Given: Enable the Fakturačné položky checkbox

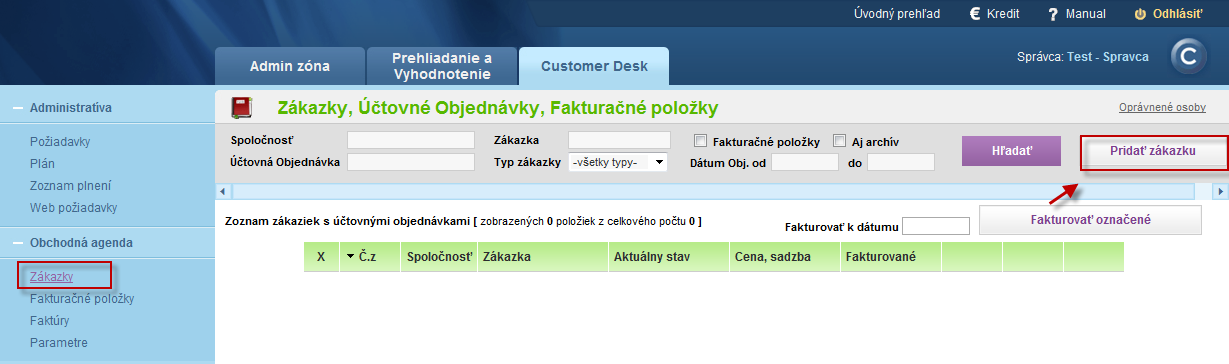Looking at the screenshot, I should click(700, 141).
